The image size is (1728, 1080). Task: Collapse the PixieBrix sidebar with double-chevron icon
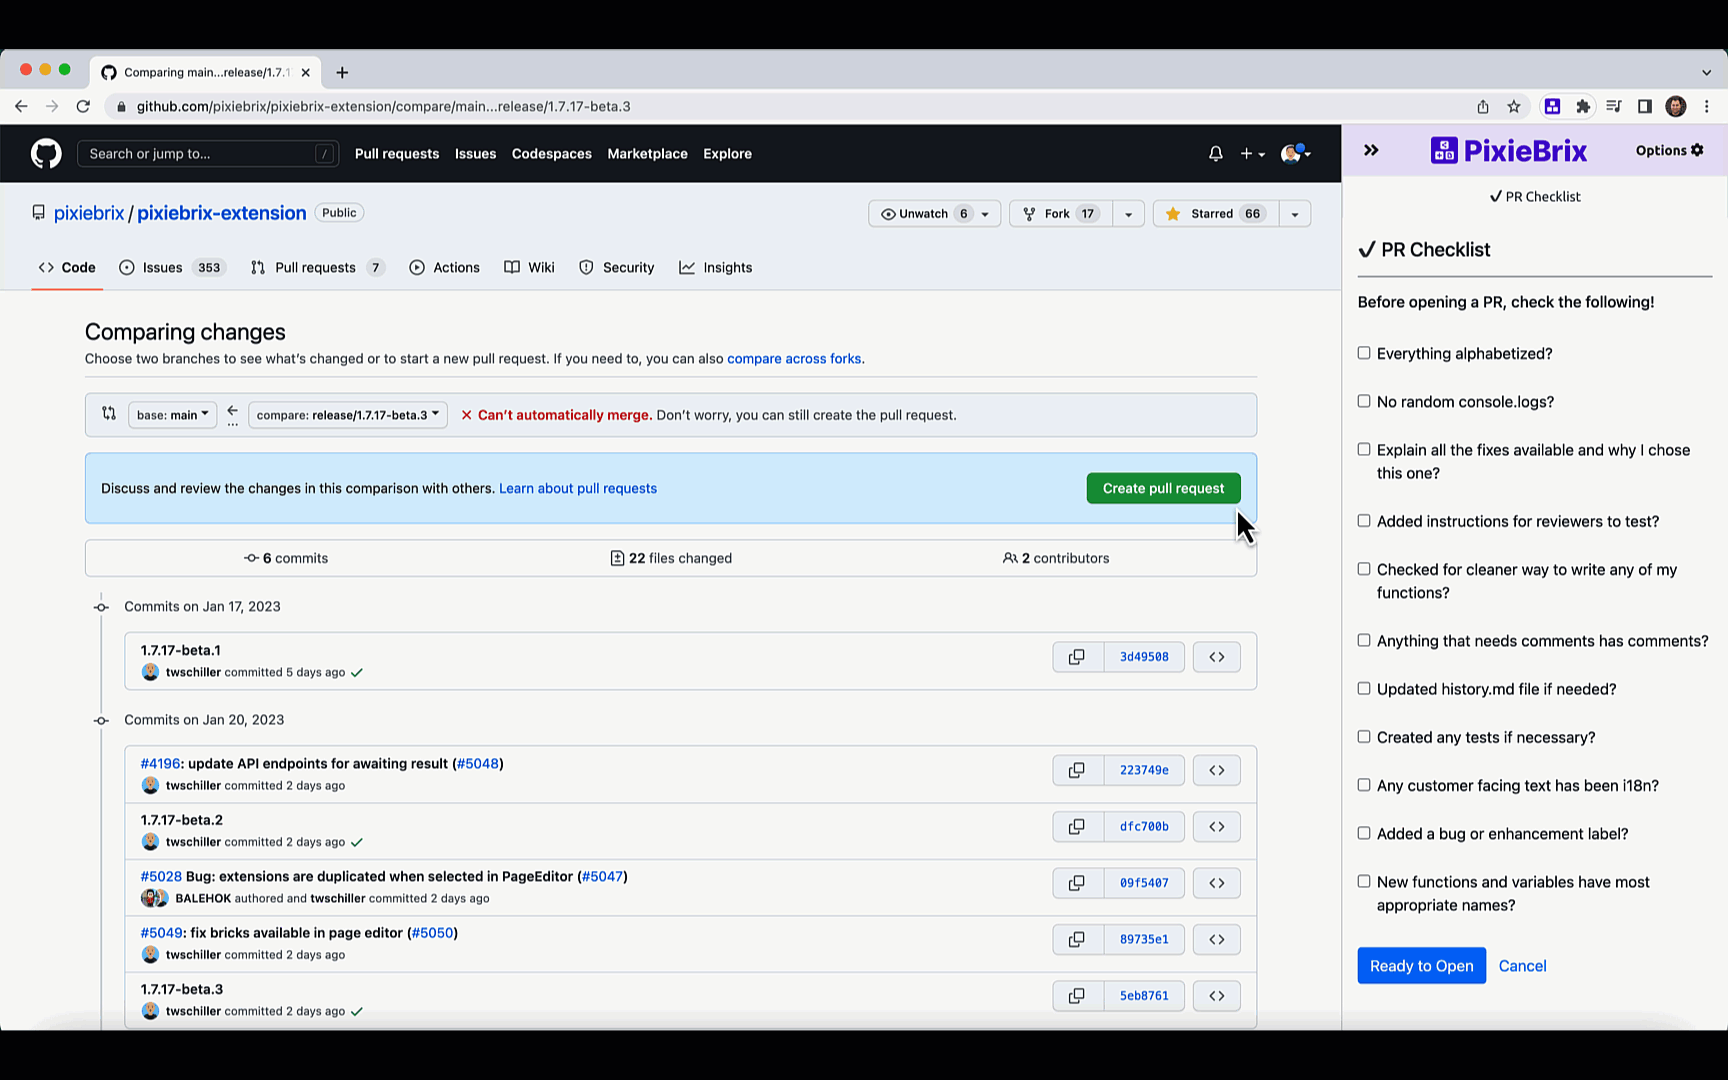(x=1371, y=150)
